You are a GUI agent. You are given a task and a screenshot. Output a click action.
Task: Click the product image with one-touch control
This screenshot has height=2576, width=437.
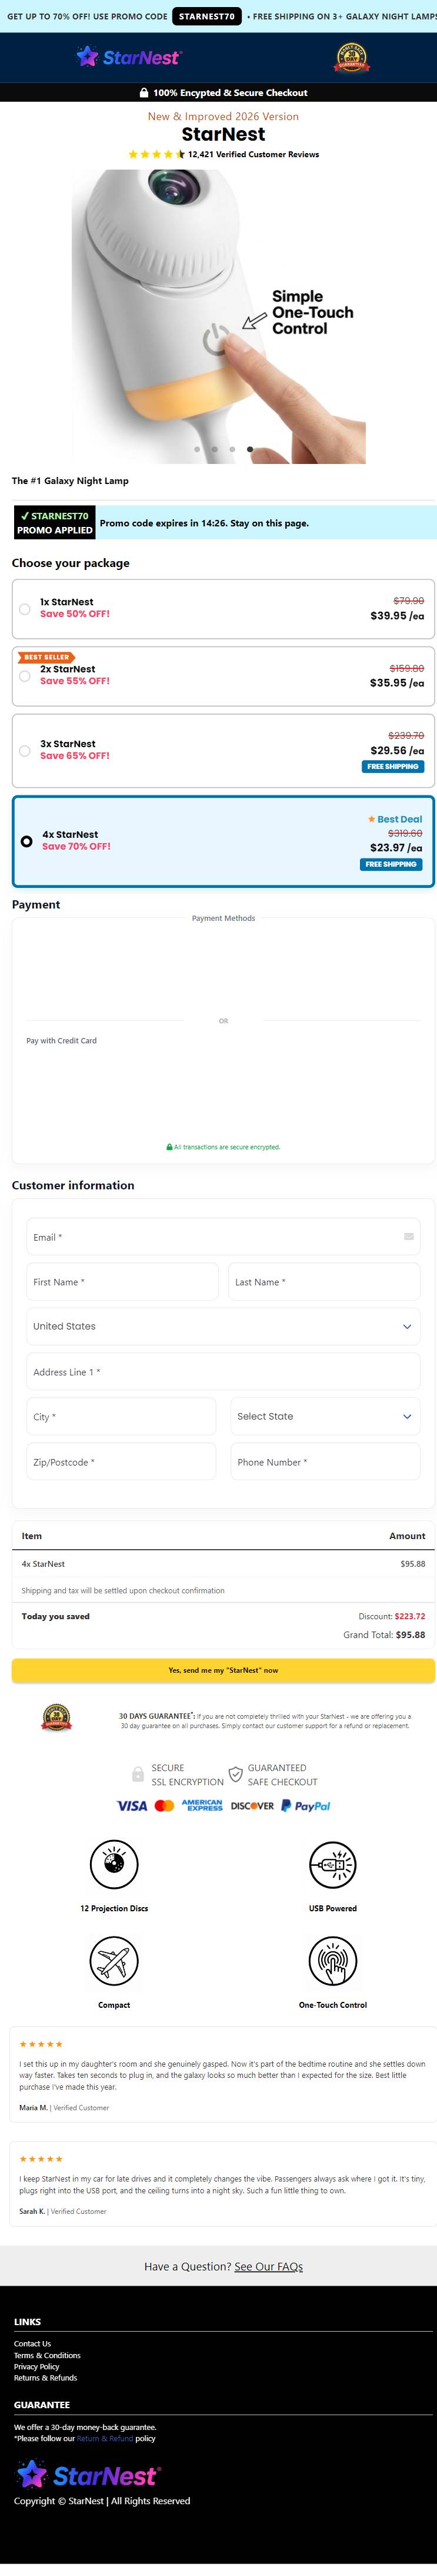coord(218,316)
